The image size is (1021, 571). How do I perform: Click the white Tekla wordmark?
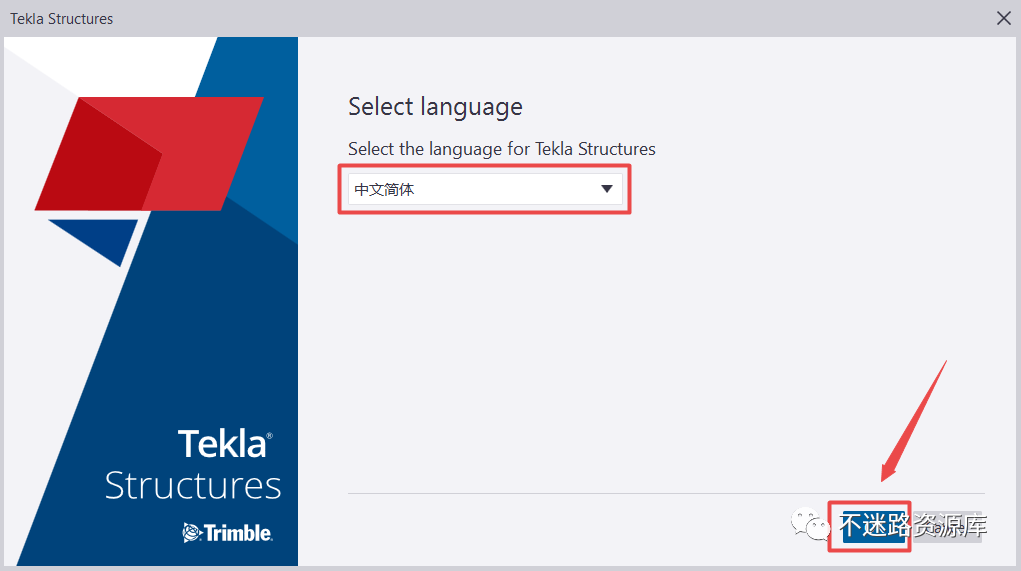[x=222, y=444]
